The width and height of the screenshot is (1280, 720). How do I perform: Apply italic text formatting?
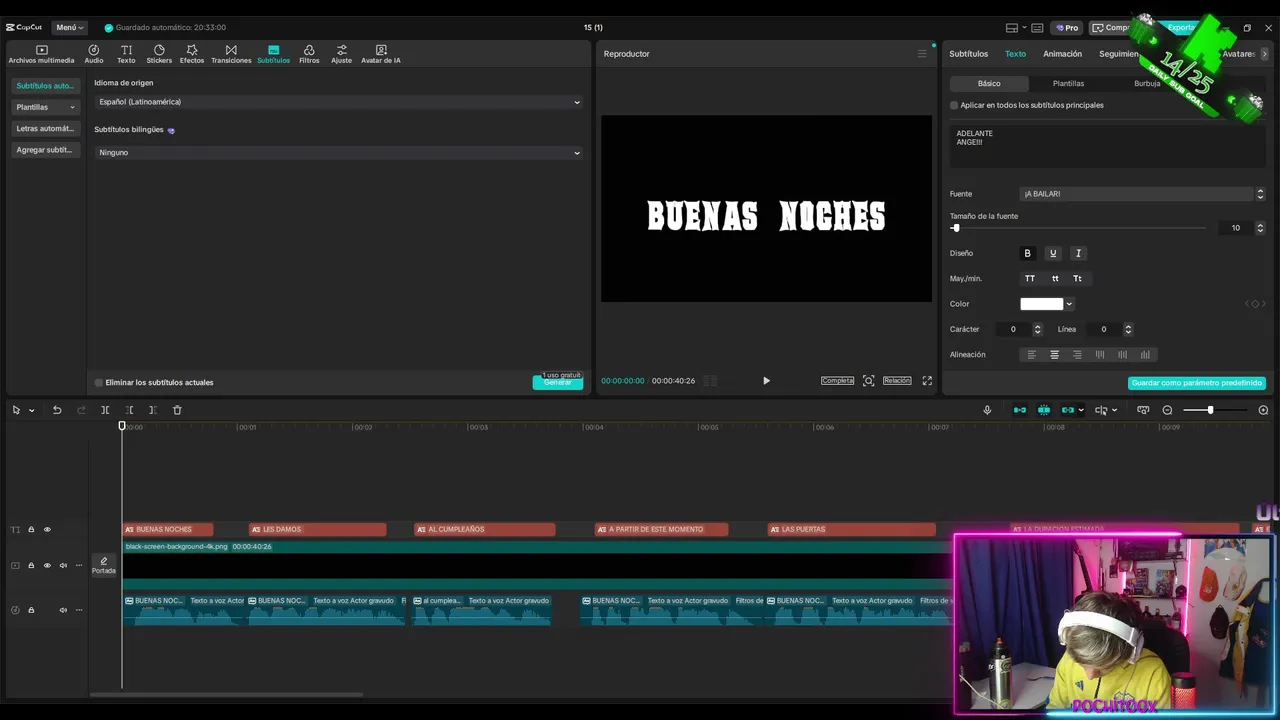pos(1078,253)
